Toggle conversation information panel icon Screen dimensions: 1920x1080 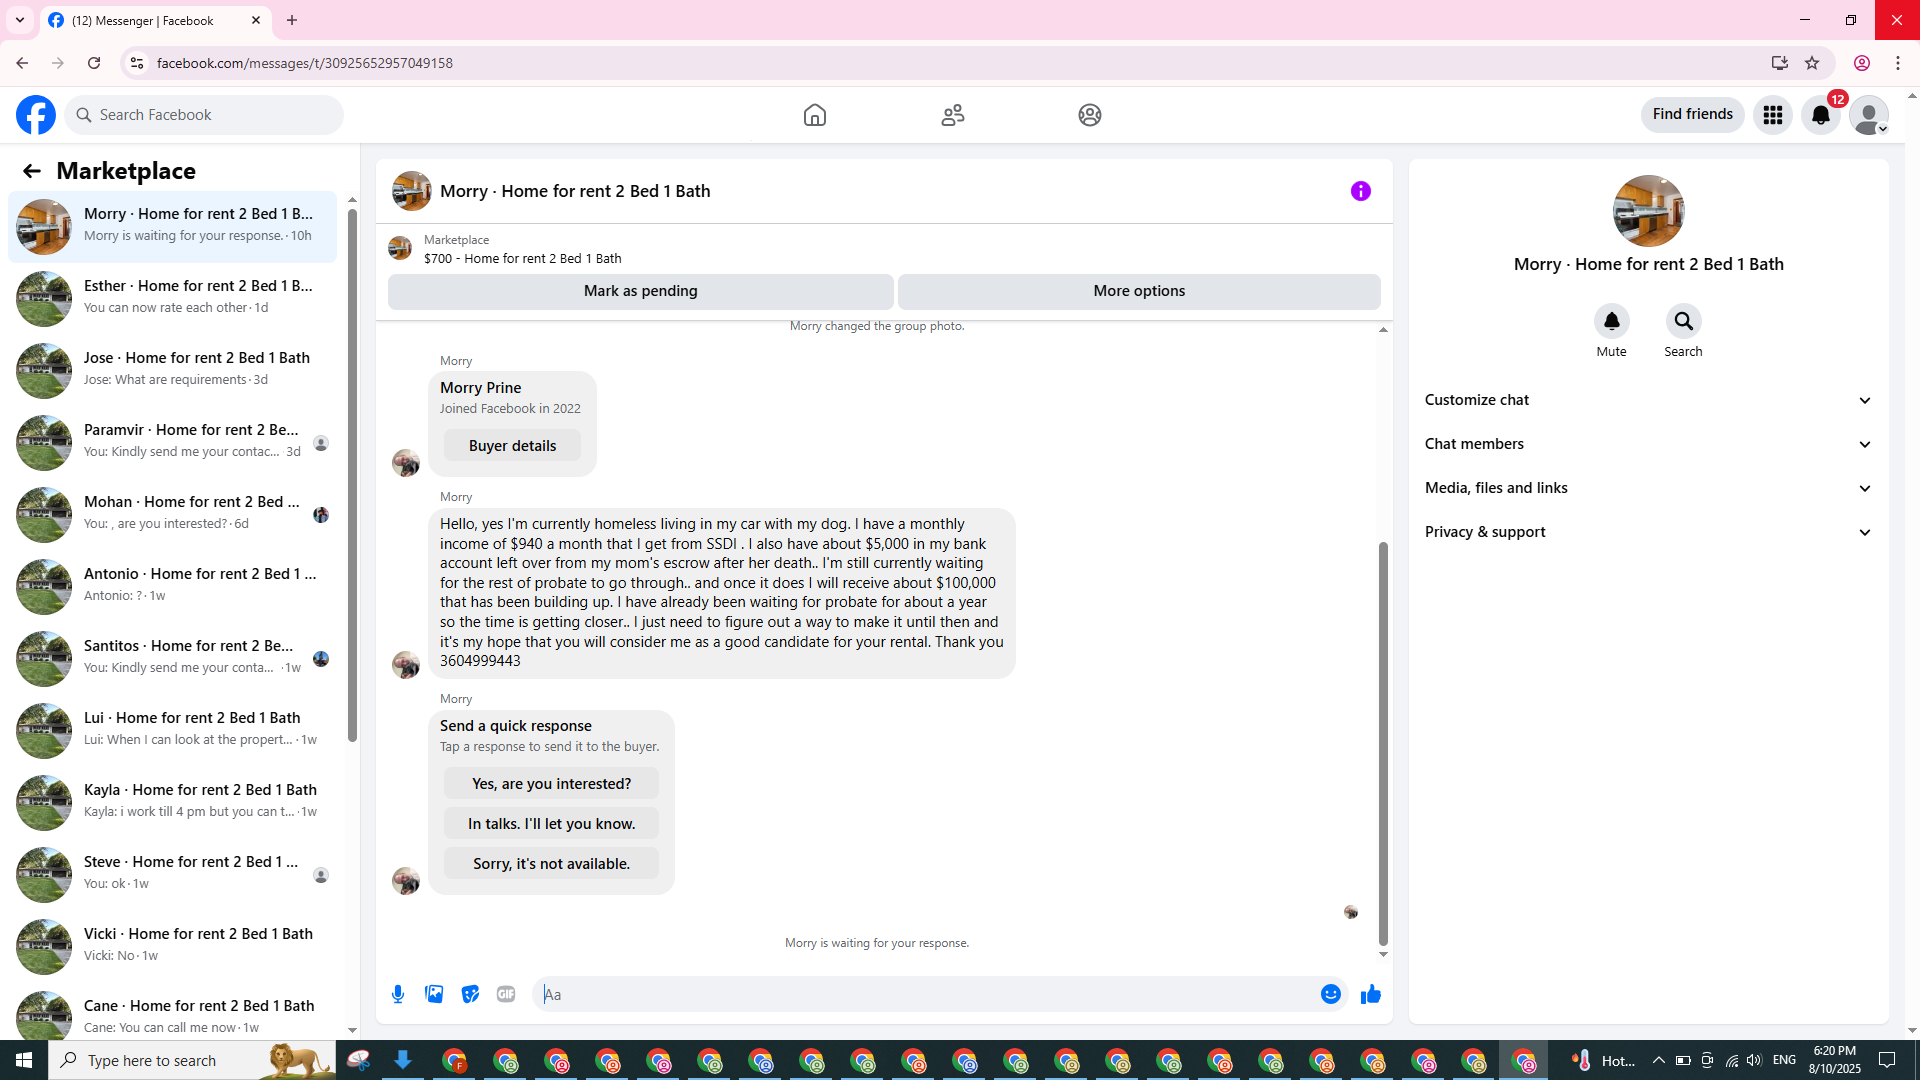tap(1360, 191)
